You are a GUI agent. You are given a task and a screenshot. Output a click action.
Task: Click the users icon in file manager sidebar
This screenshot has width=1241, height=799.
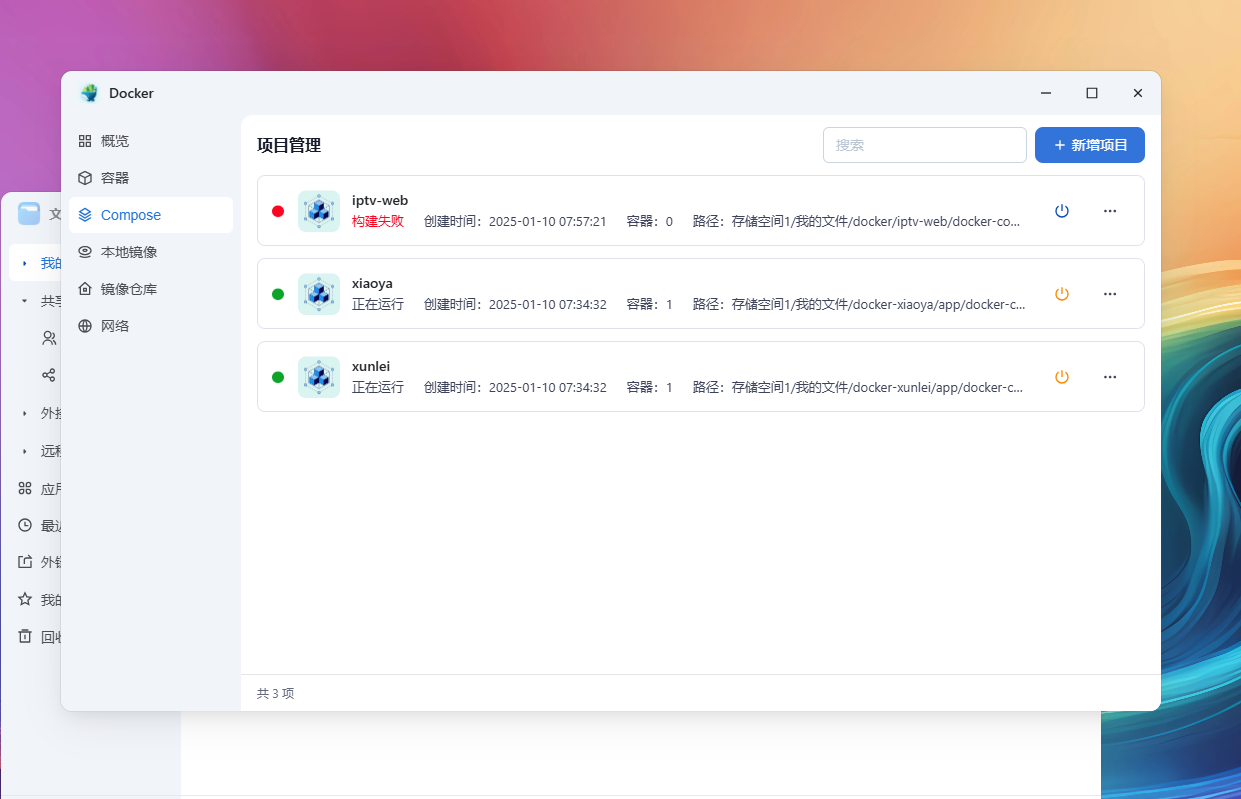point(49,338)
